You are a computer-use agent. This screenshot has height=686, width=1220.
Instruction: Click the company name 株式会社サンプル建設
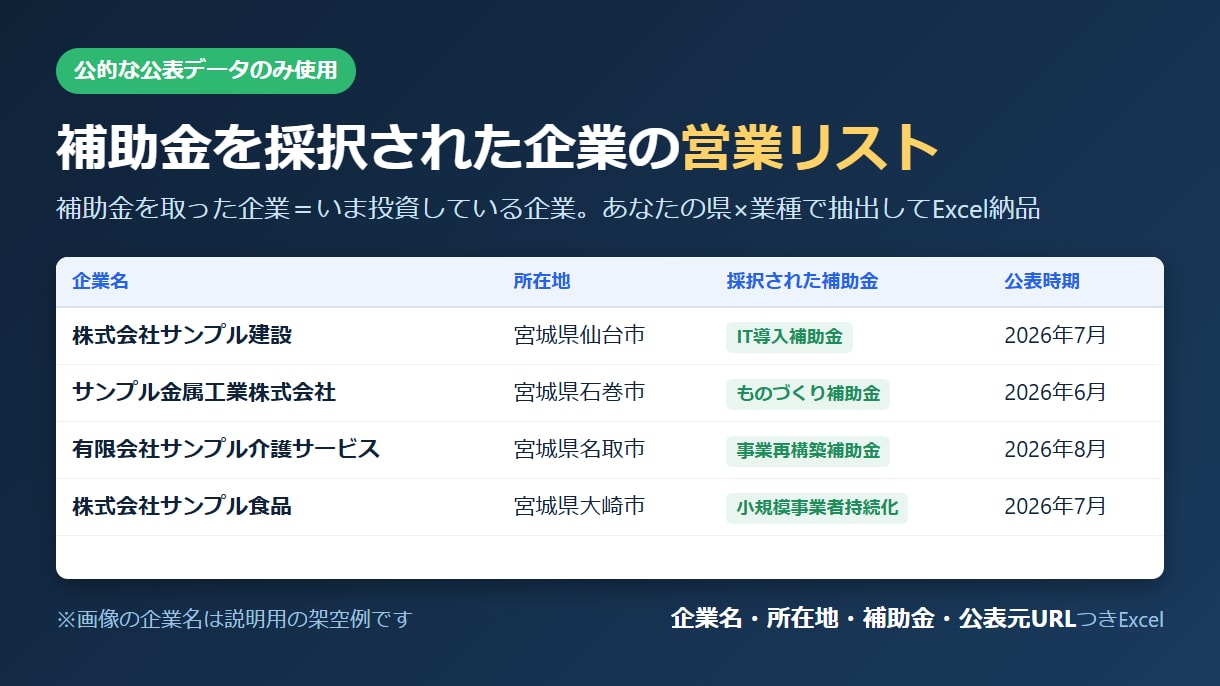182,335
